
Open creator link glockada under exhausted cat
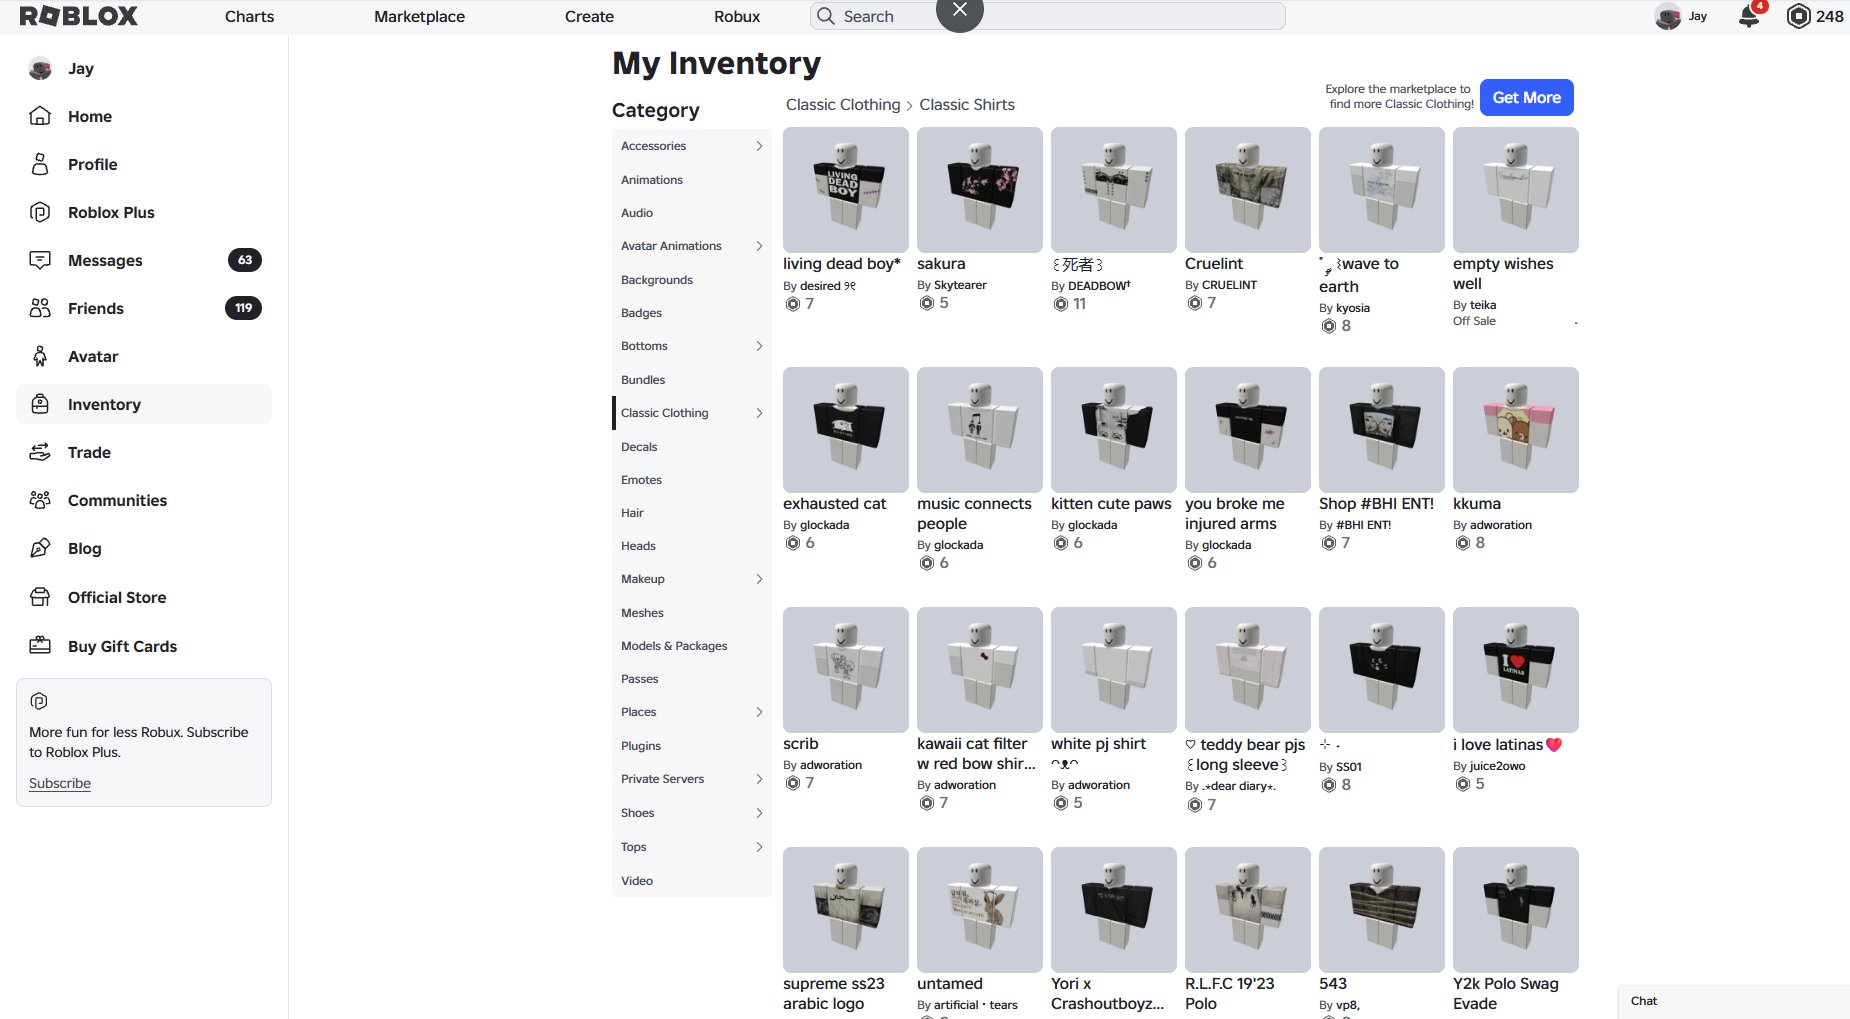tap(824, 525)
